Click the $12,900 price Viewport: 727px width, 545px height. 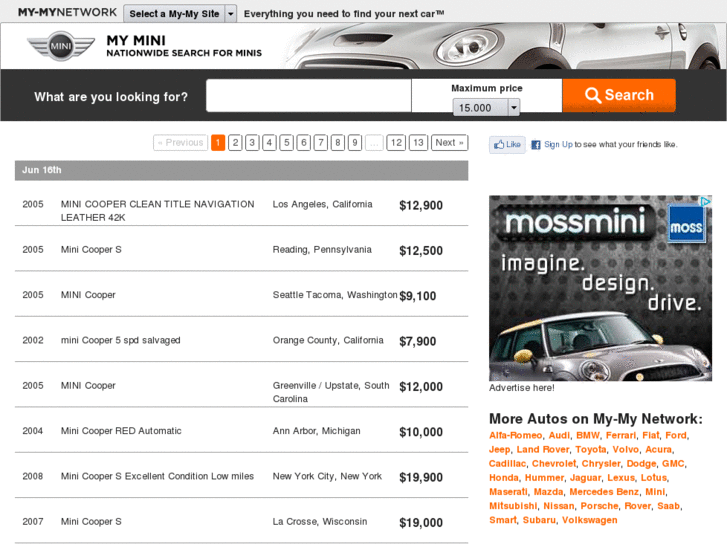pos(421,205)
